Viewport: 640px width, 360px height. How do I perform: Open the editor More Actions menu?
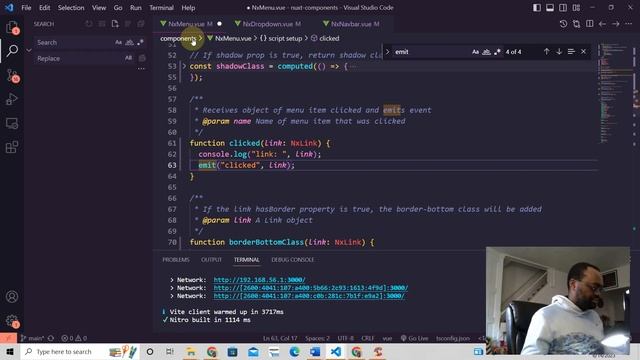(x=629, y=24)
